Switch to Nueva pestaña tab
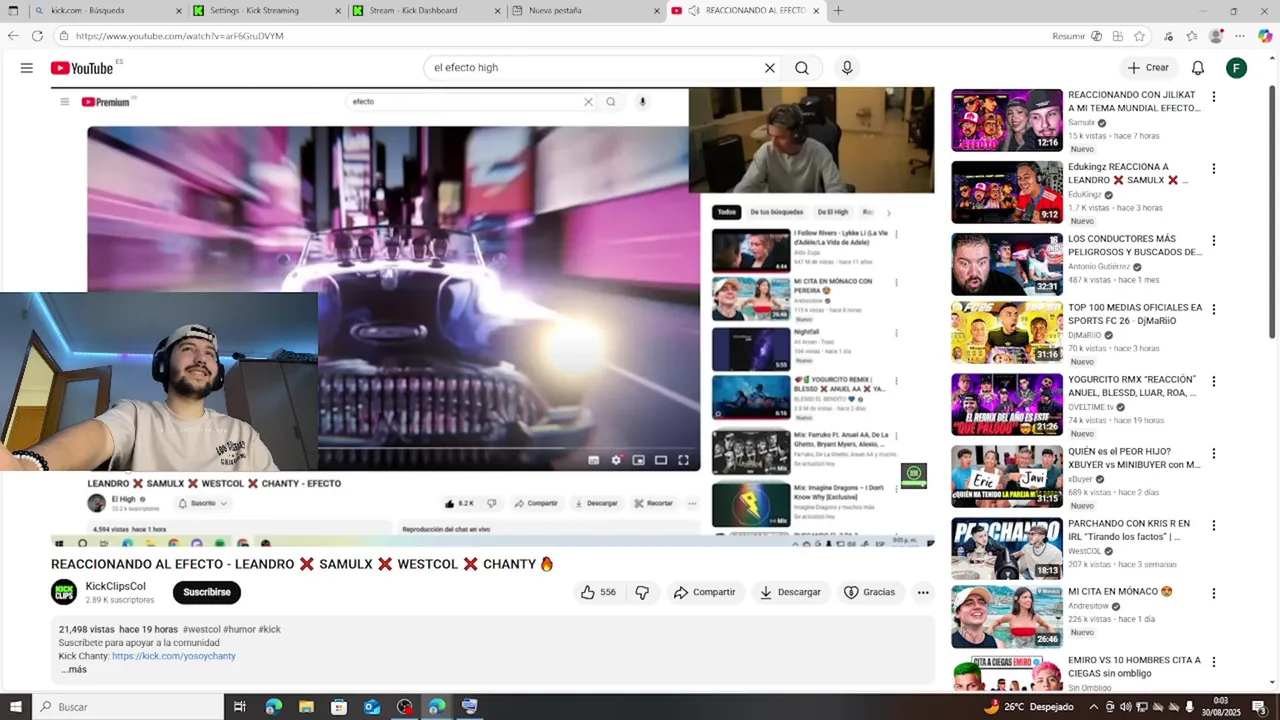 pyautogui.click(x=586, y=11)
